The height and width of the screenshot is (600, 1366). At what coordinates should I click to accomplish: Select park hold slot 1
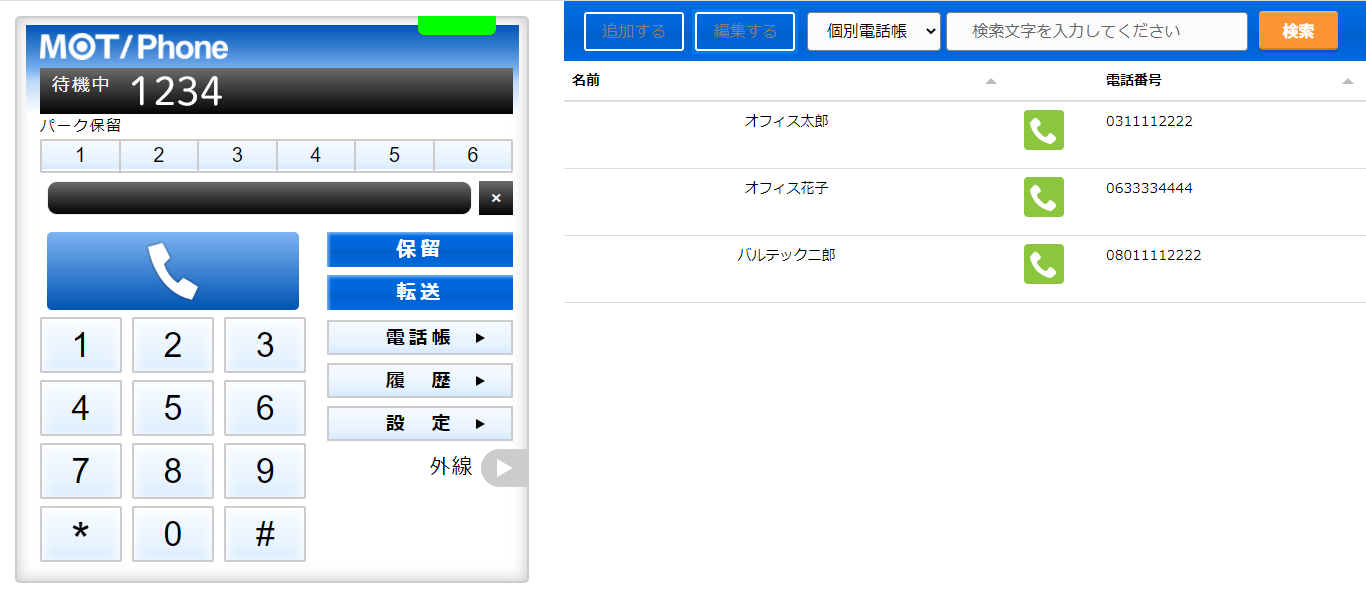click(x=80, y=156)
